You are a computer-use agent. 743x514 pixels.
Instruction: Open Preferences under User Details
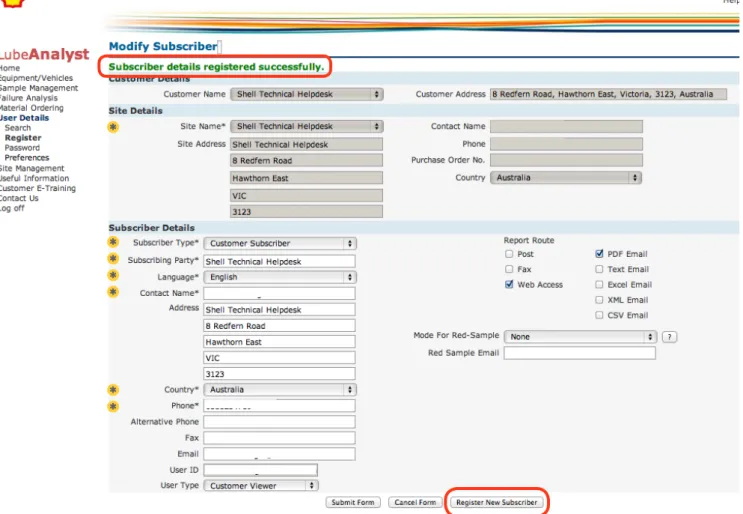click(27, 158)
